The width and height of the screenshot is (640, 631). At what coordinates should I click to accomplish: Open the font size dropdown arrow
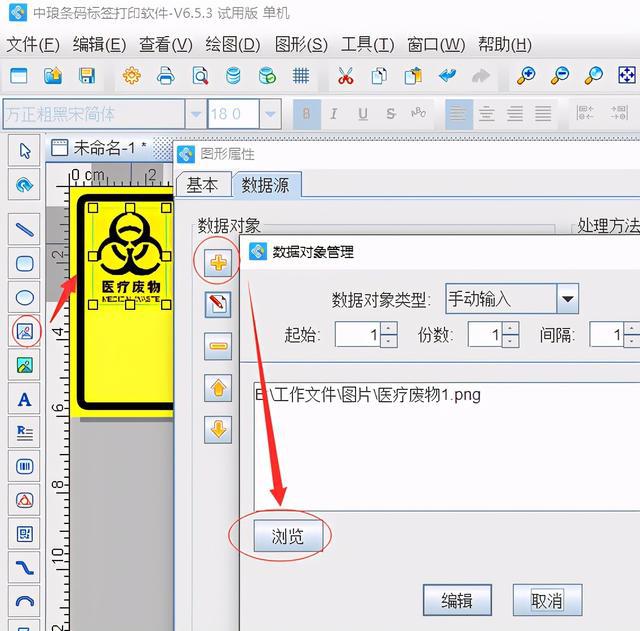[270, 114]
